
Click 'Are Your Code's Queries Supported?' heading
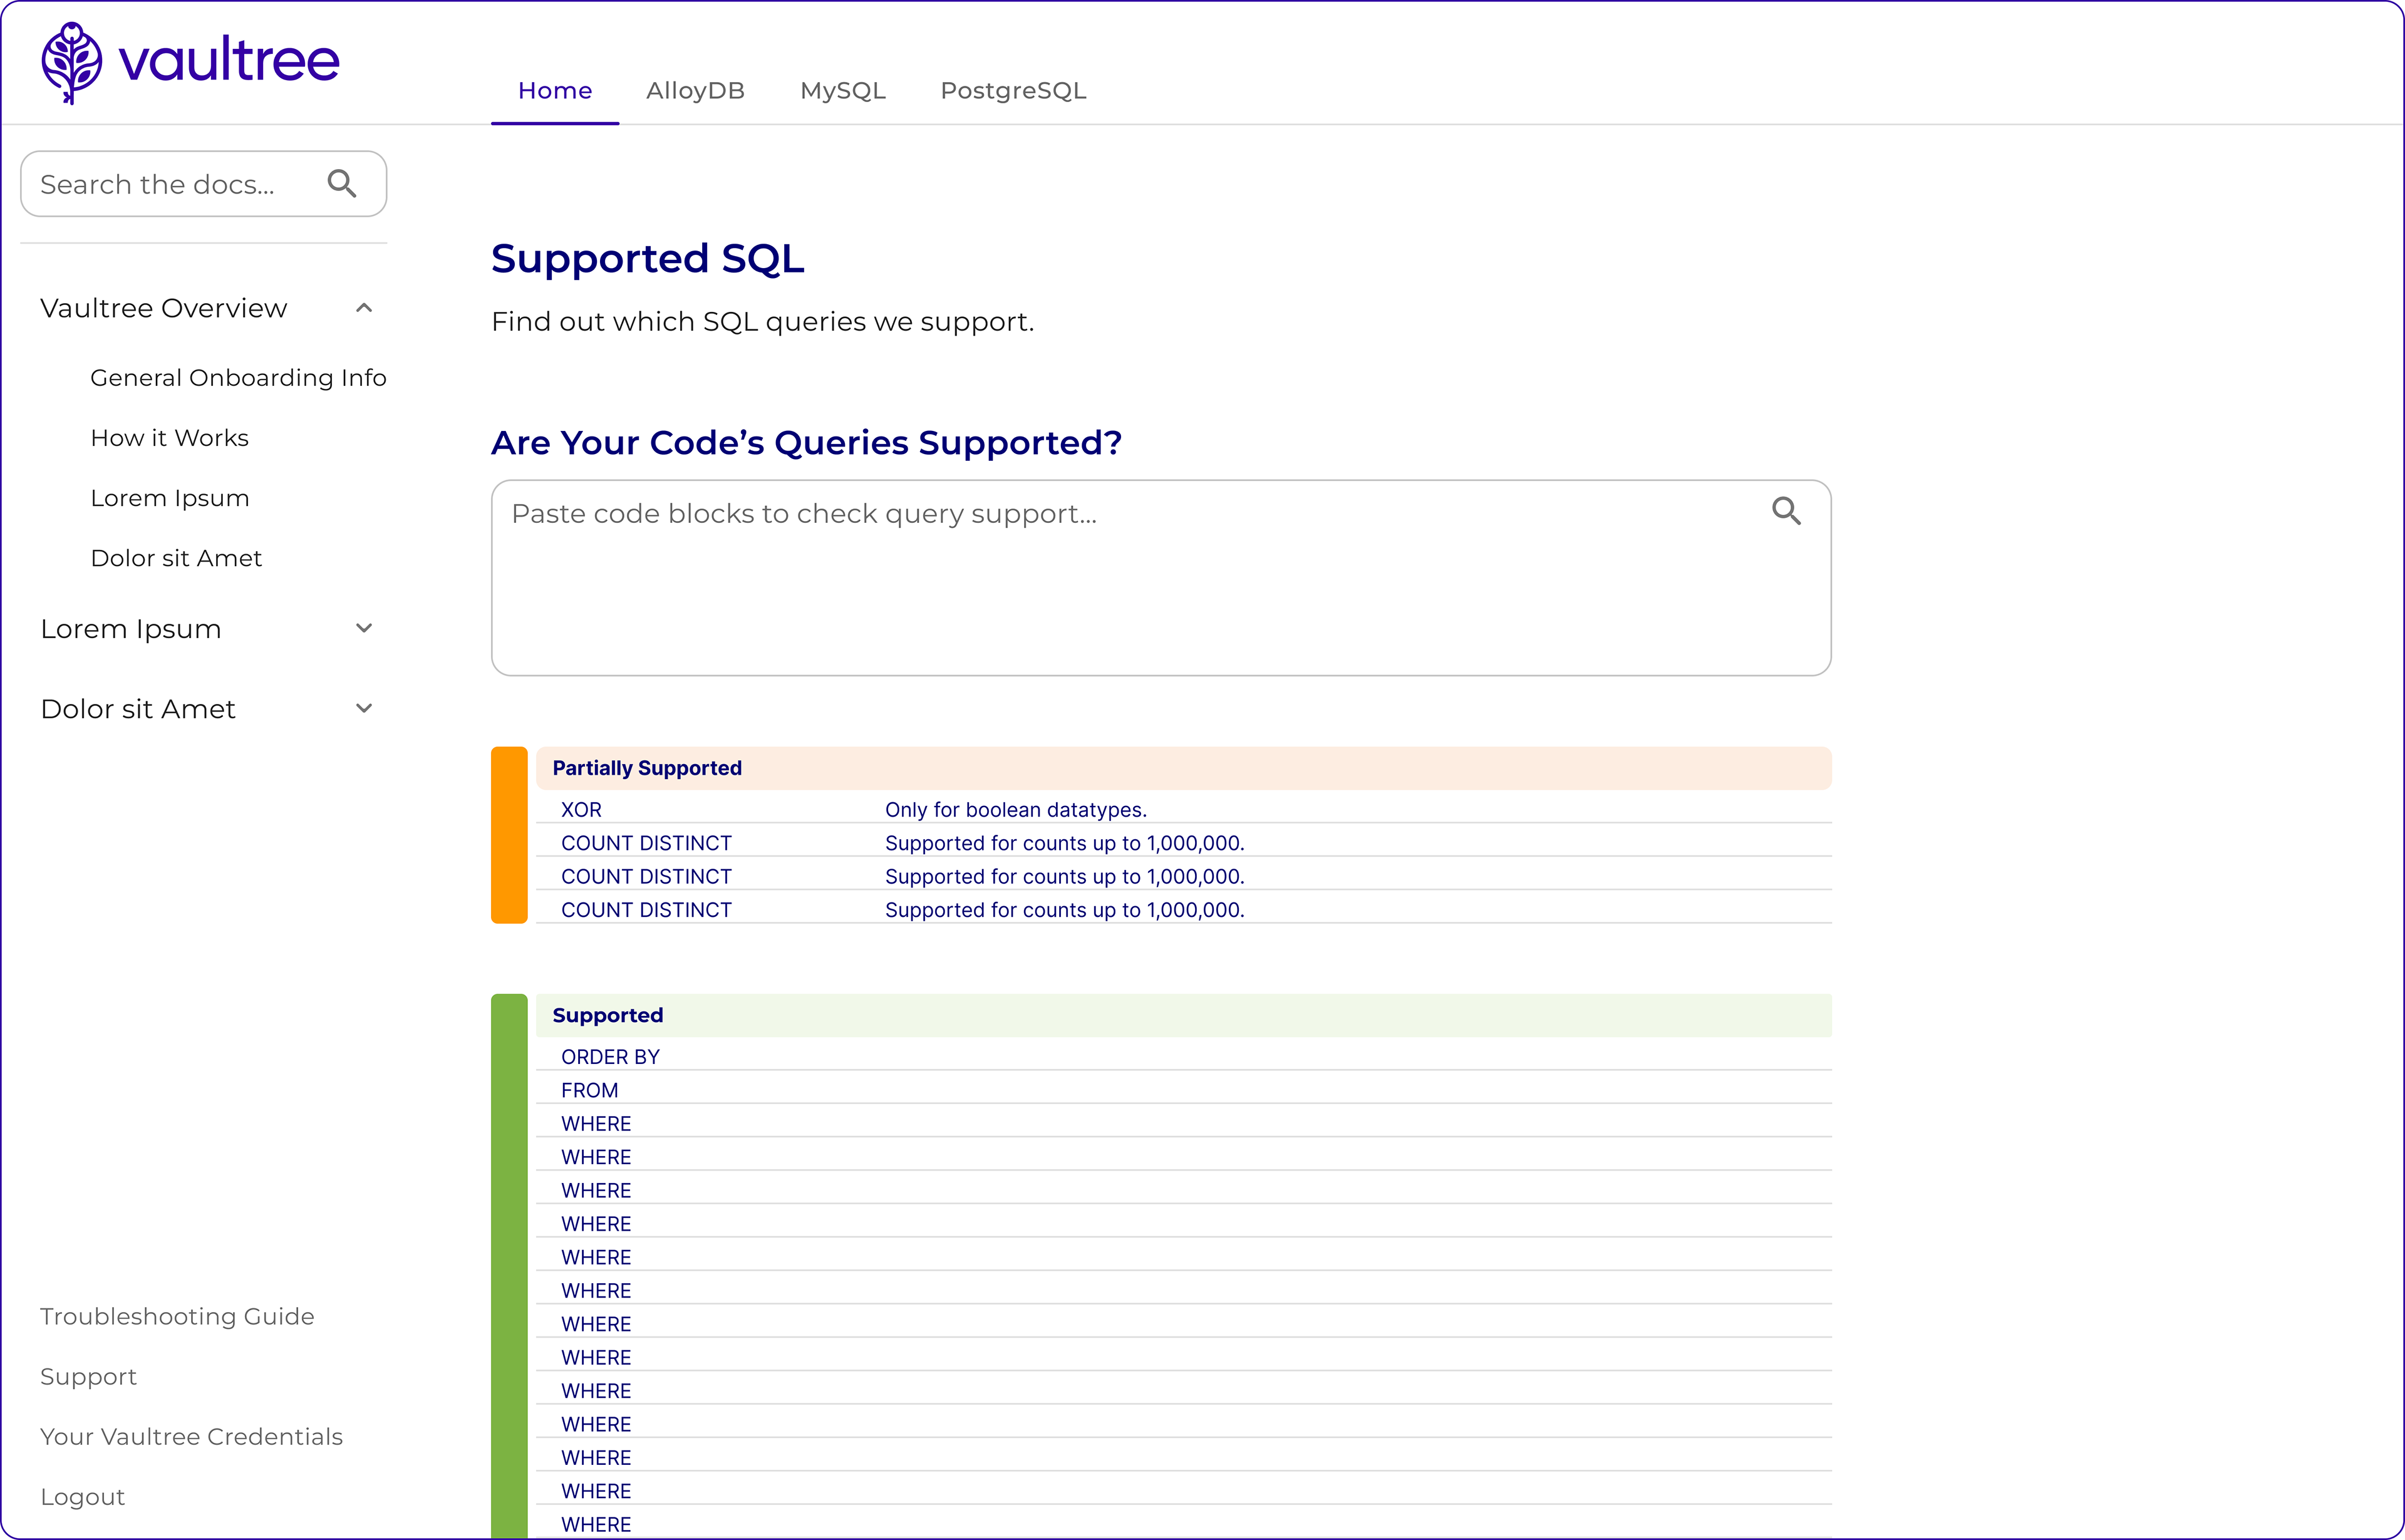tap(806, 442)
